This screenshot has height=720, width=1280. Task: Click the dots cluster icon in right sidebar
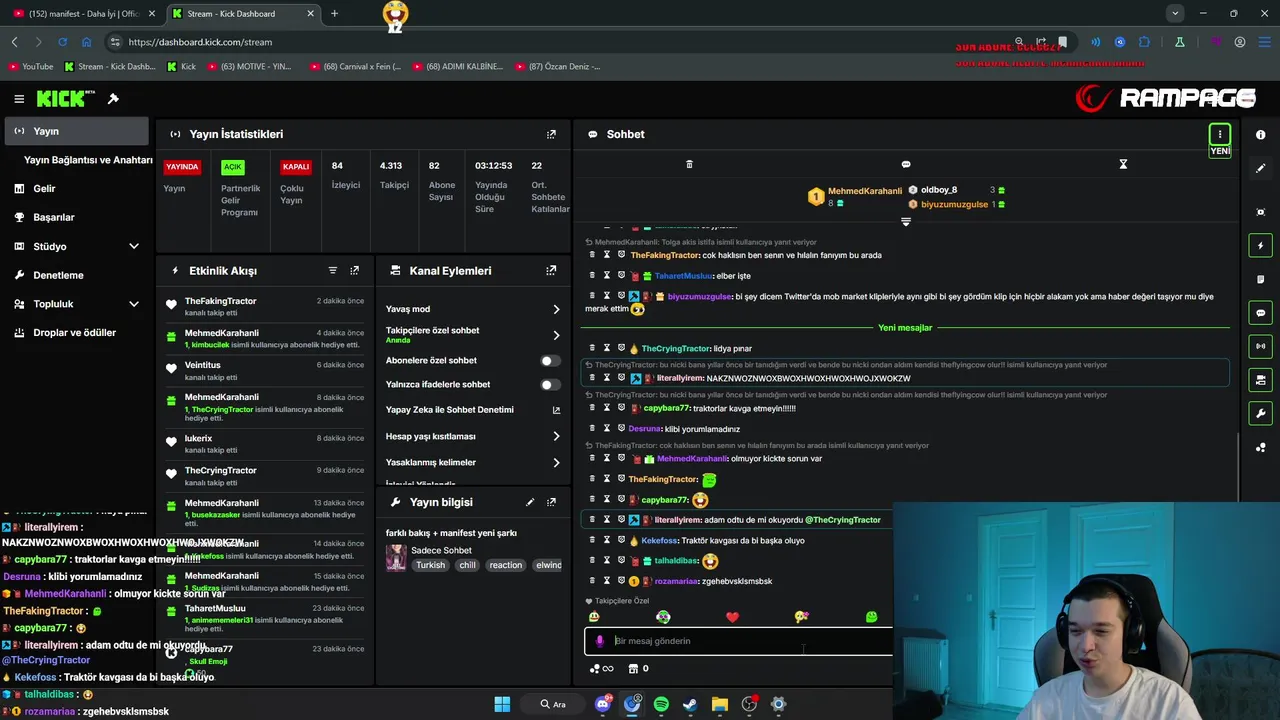tap(1260, 447)
